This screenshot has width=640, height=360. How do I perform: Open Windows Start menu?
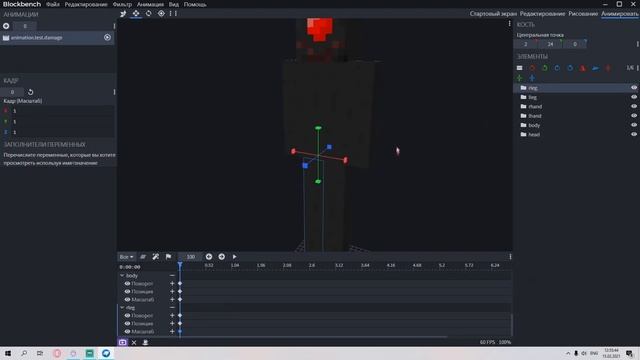point(8,353)
